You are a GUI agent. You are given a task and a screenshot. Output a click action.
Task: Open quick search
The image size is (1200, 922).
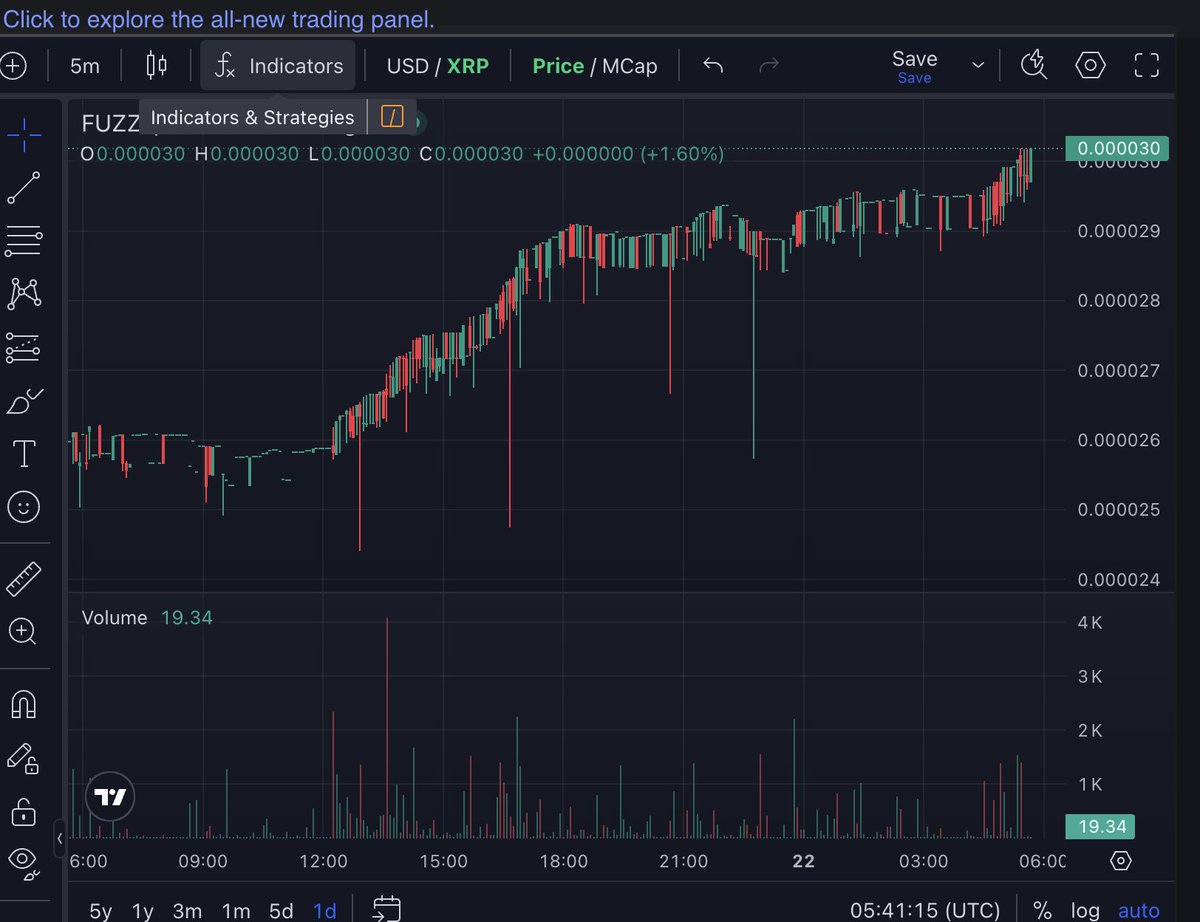tap(1034, 66)
